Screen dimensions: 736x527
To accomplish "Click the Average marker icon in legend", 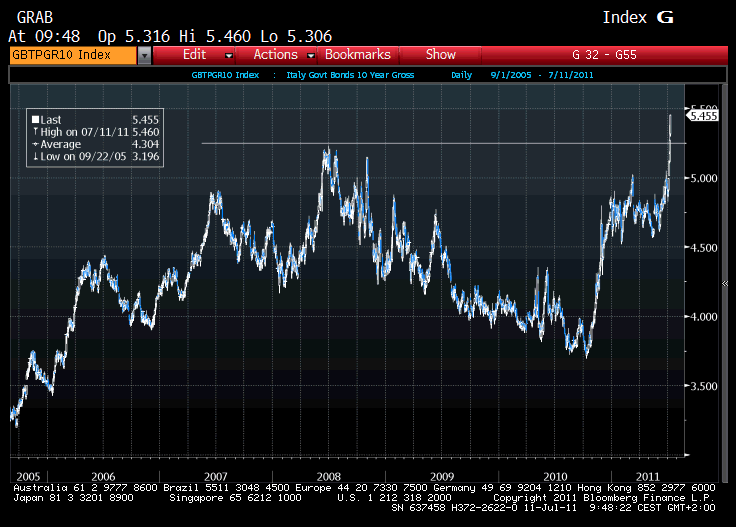I will point(35,144).
